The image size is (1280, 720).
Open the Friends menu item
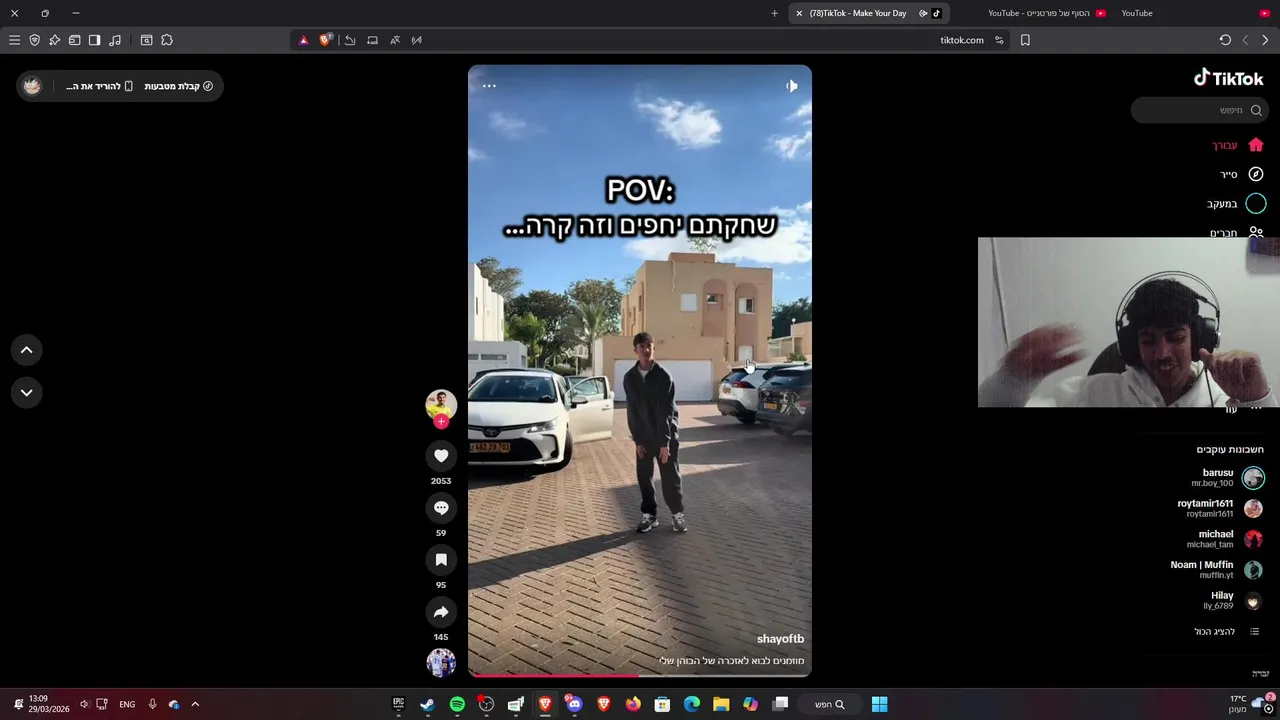[1236, 232]
